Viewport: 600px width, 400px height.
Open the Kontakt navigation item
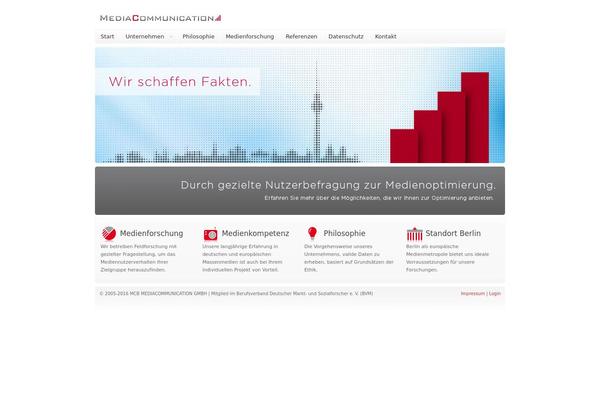click(385, 36)
